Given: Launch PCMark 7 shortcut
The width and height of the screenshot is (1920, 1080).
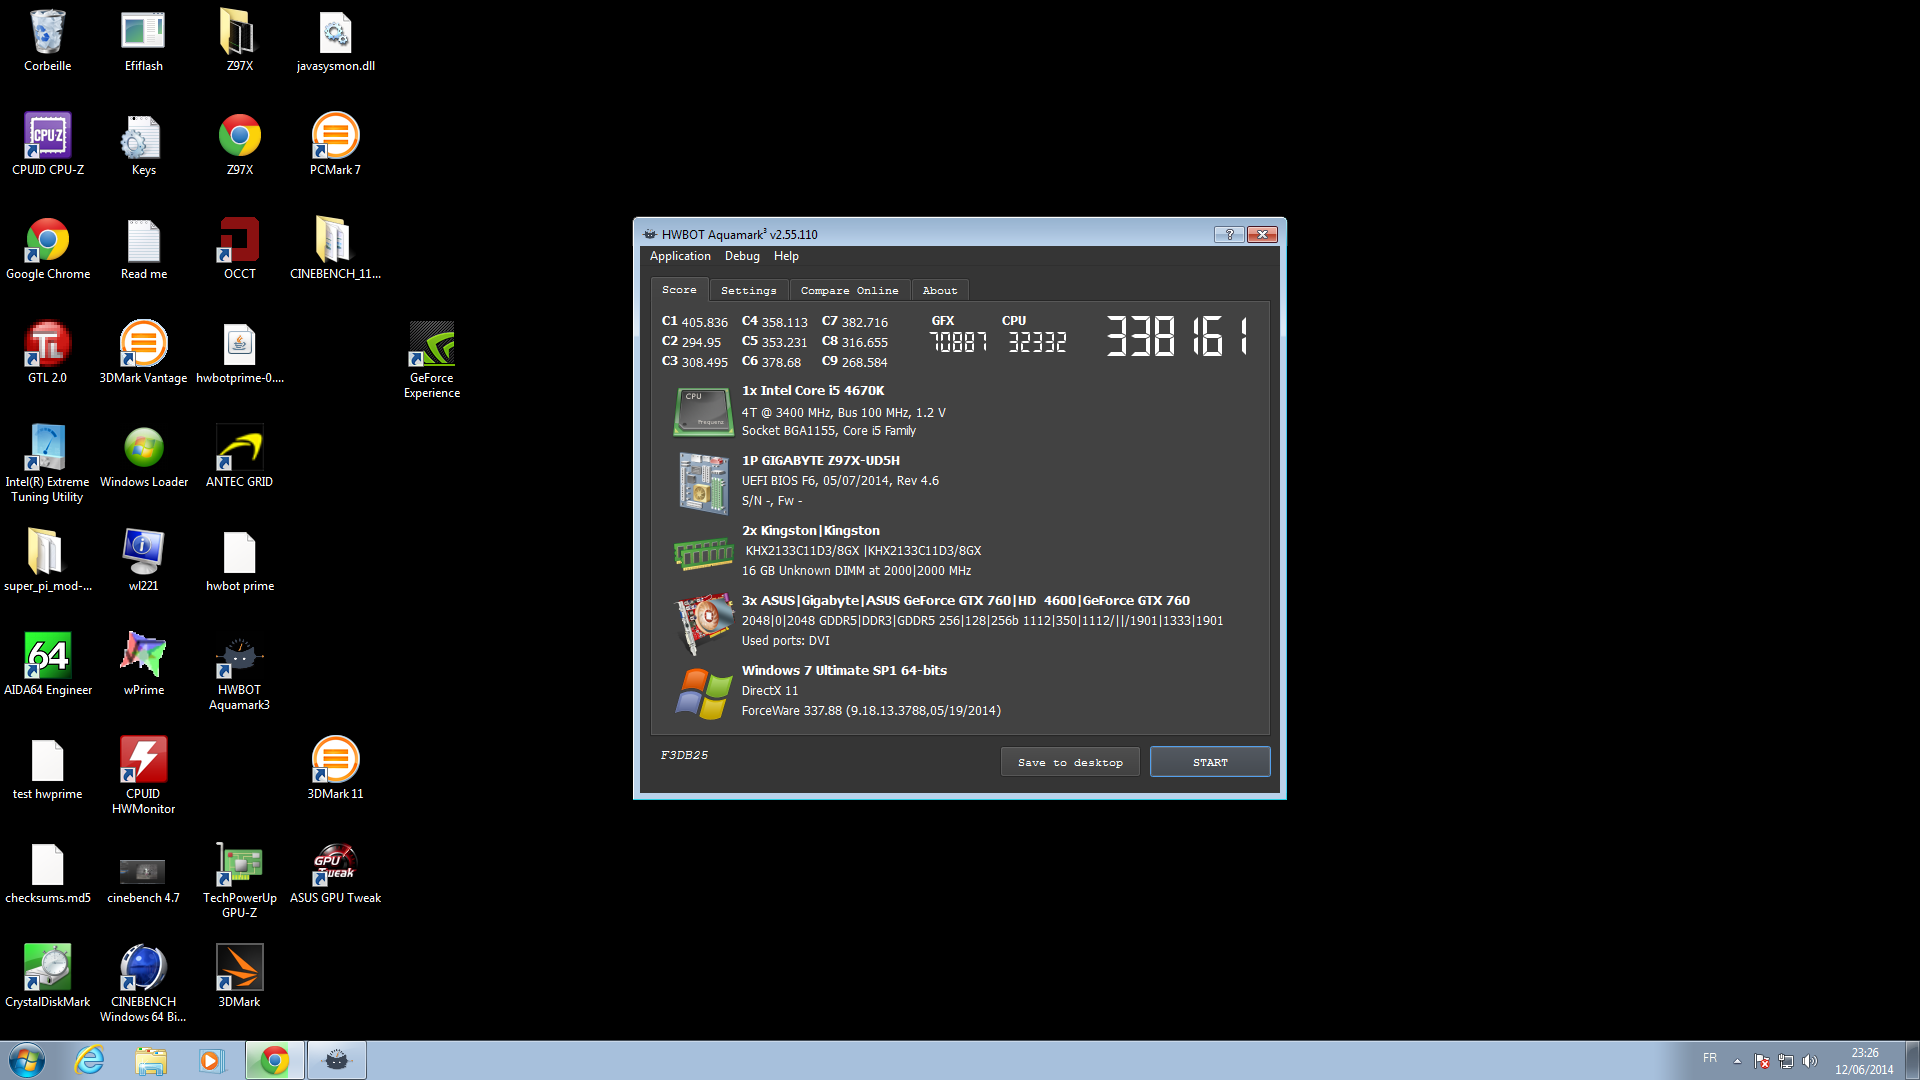Looking at the screenshot, I should pyautogui.click(x=335, y=144).
